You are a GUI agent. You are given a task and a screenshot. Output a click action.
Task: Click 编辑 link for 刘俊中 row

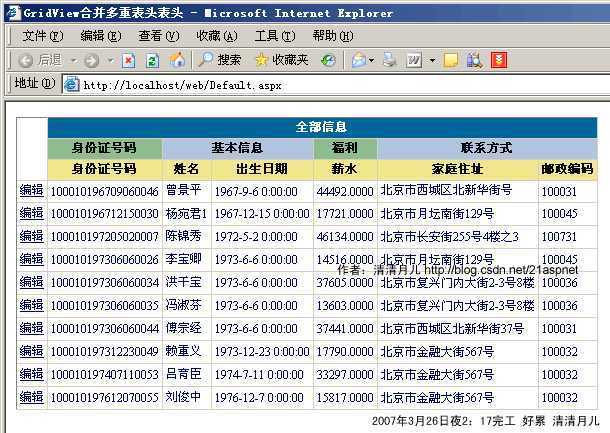click(32, 397)
